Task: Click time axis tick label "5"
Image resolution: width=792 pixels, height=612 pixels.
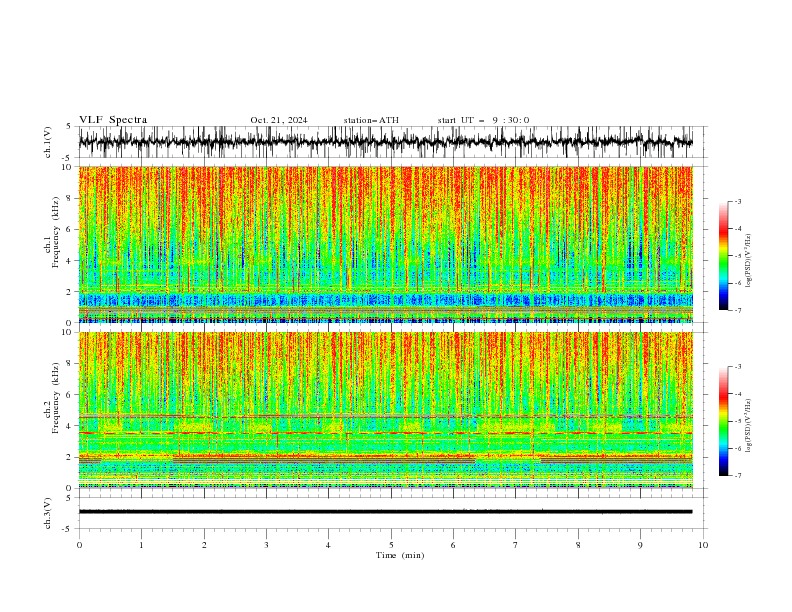Action: coord(391,545)
